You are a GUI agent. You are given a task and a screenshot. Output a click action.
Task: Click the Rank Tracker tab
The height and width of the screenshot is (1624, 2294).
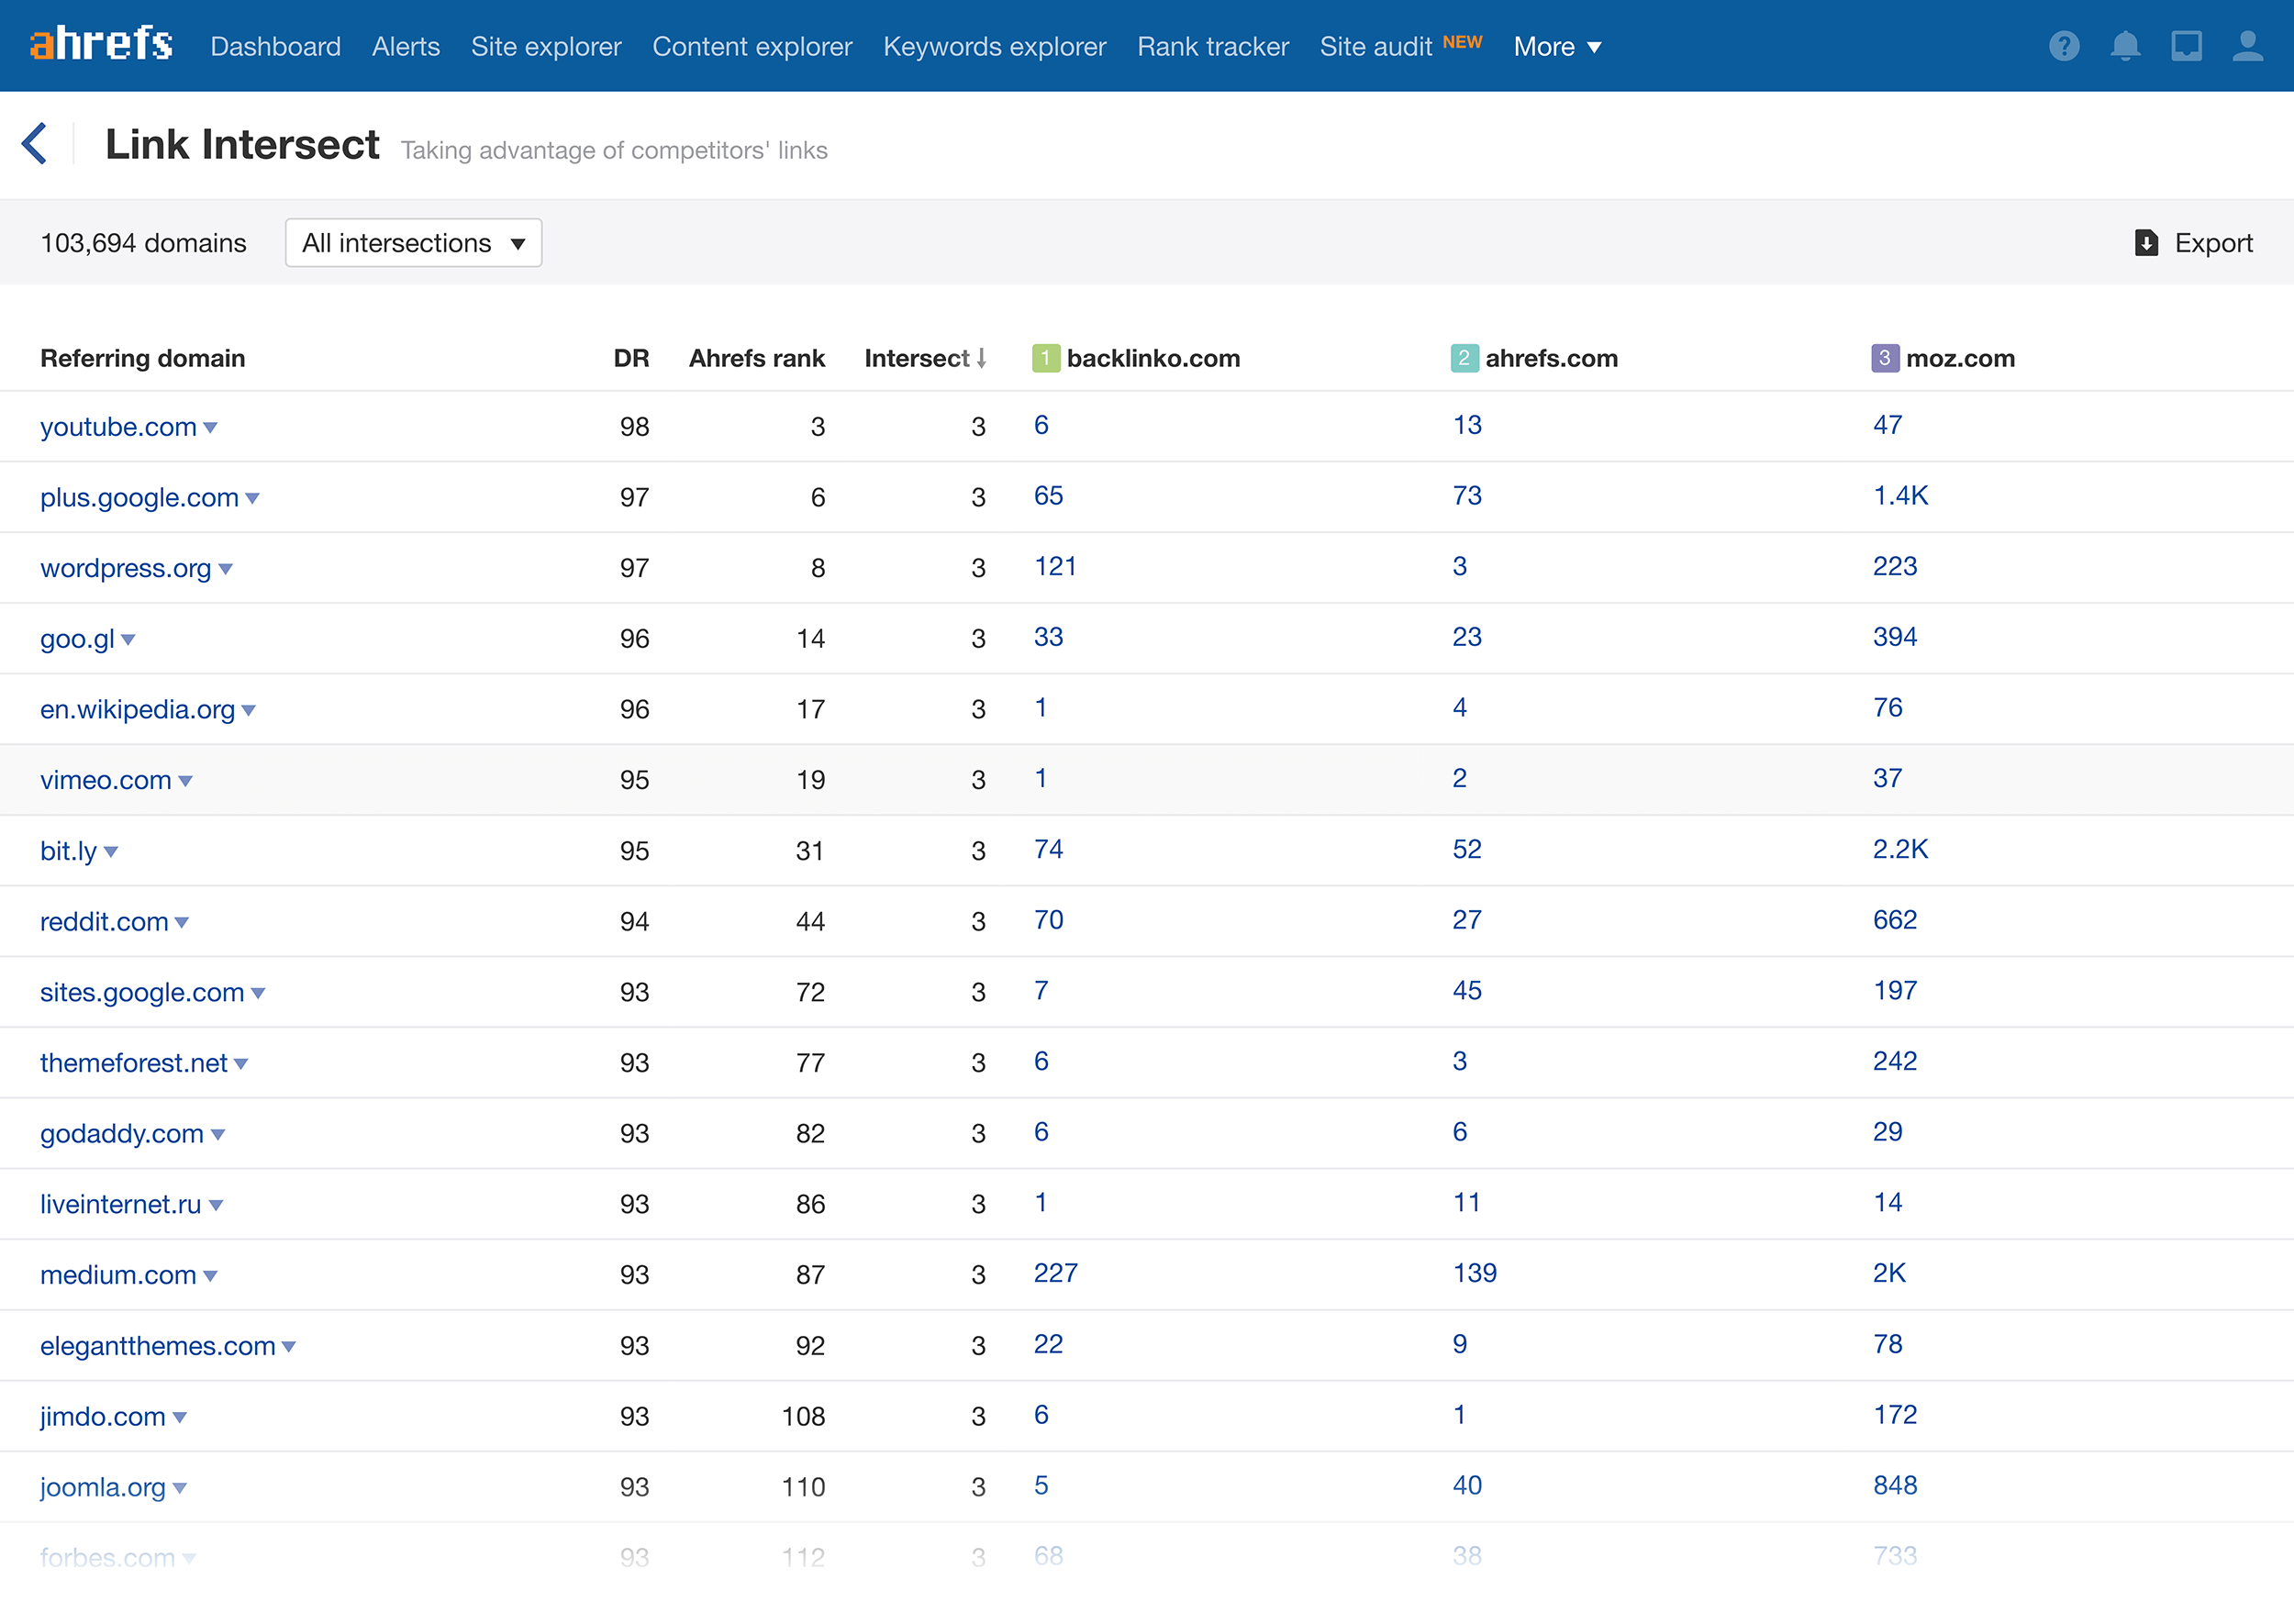click(1211, 46)
